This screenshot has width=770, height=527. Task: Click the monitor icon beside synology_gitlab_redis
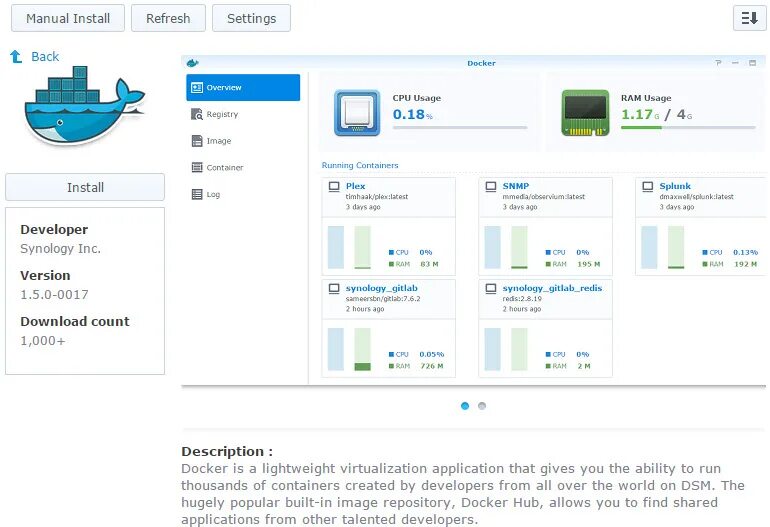(491, 289)
